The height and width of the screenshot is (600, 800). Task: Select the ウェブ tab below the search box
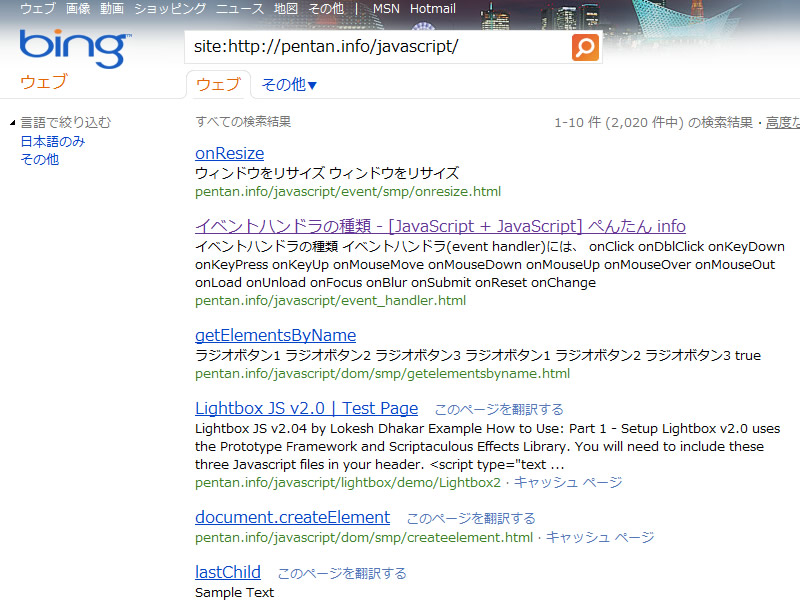coord(218,84)
